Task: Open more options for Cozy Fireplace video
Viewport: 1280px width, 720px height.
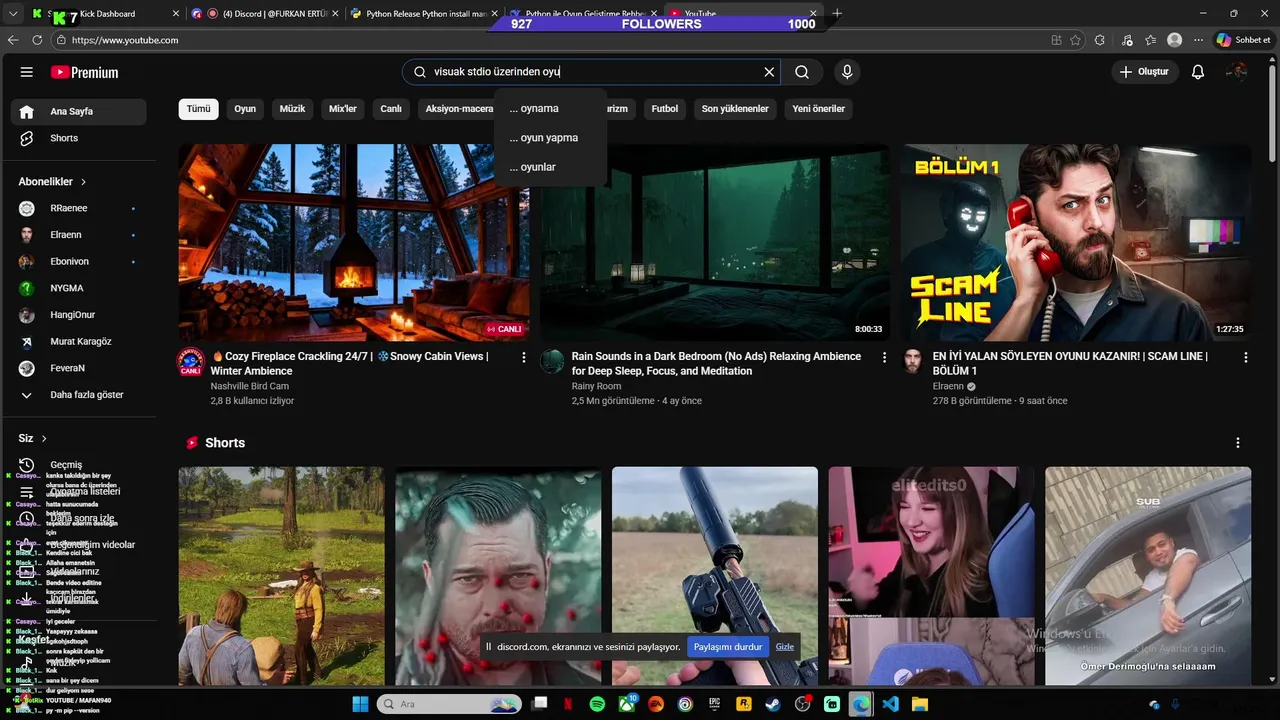Action: click(x=523, y=357)
